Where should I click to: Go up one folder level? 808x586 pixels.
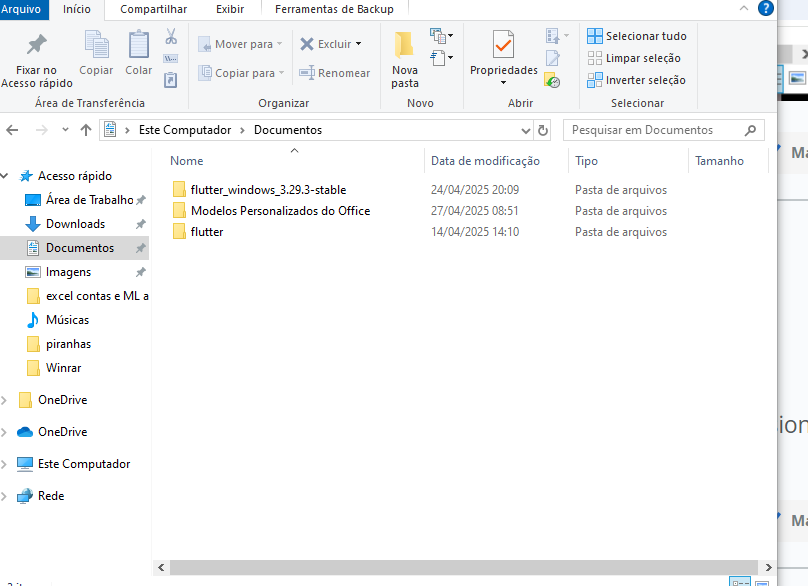(86, 130)
